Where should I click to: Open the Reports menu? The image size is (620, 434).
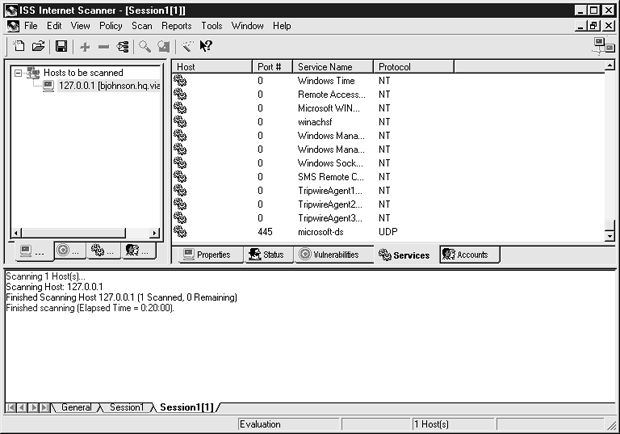click(176, 25)
